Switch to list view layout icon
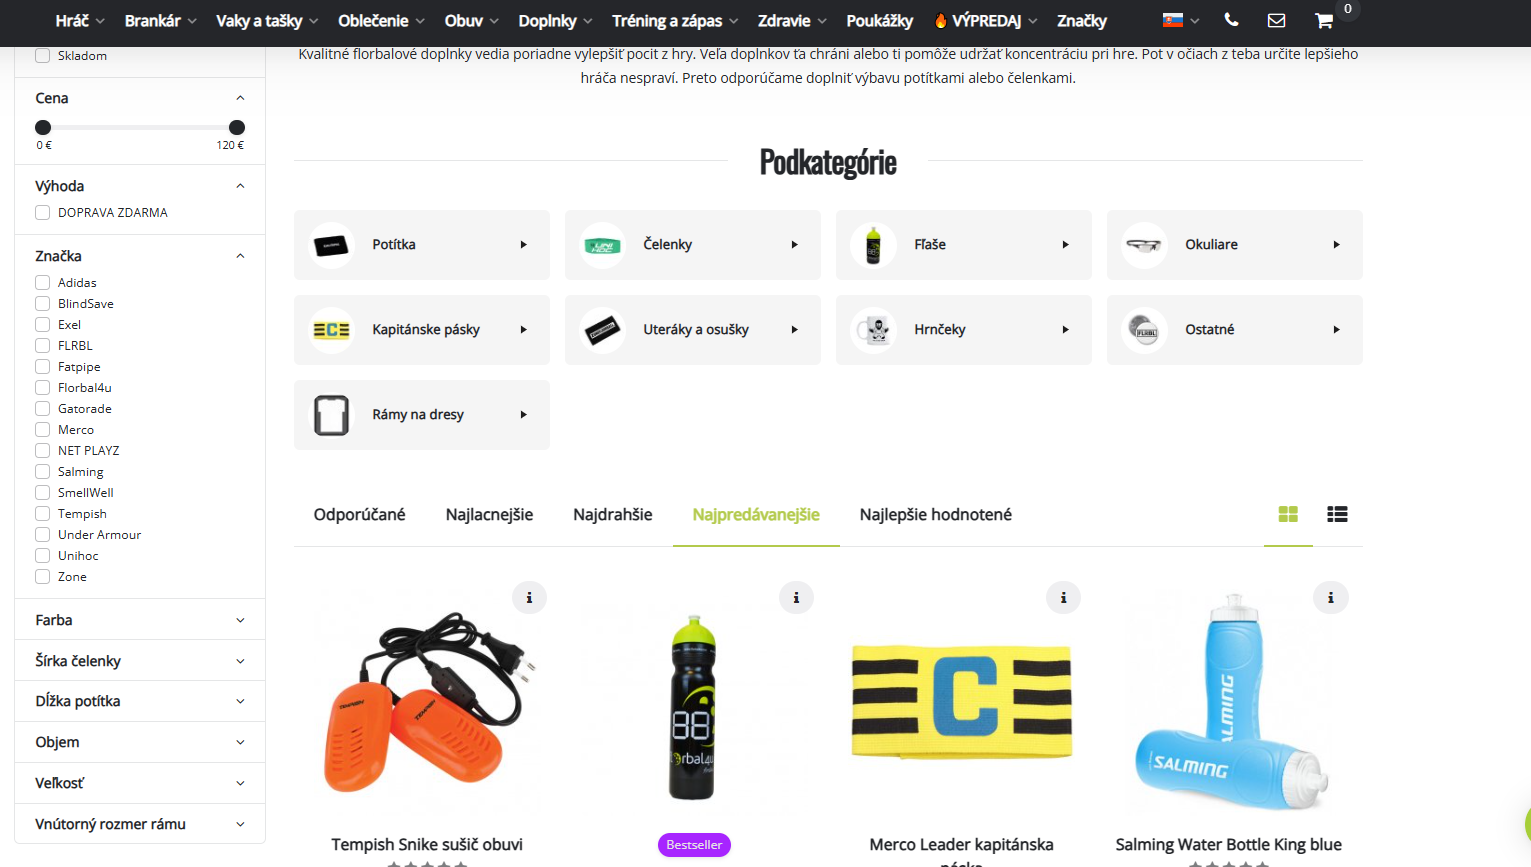This screenshot has height=867, width=1531. click(x=1337, y=514)
